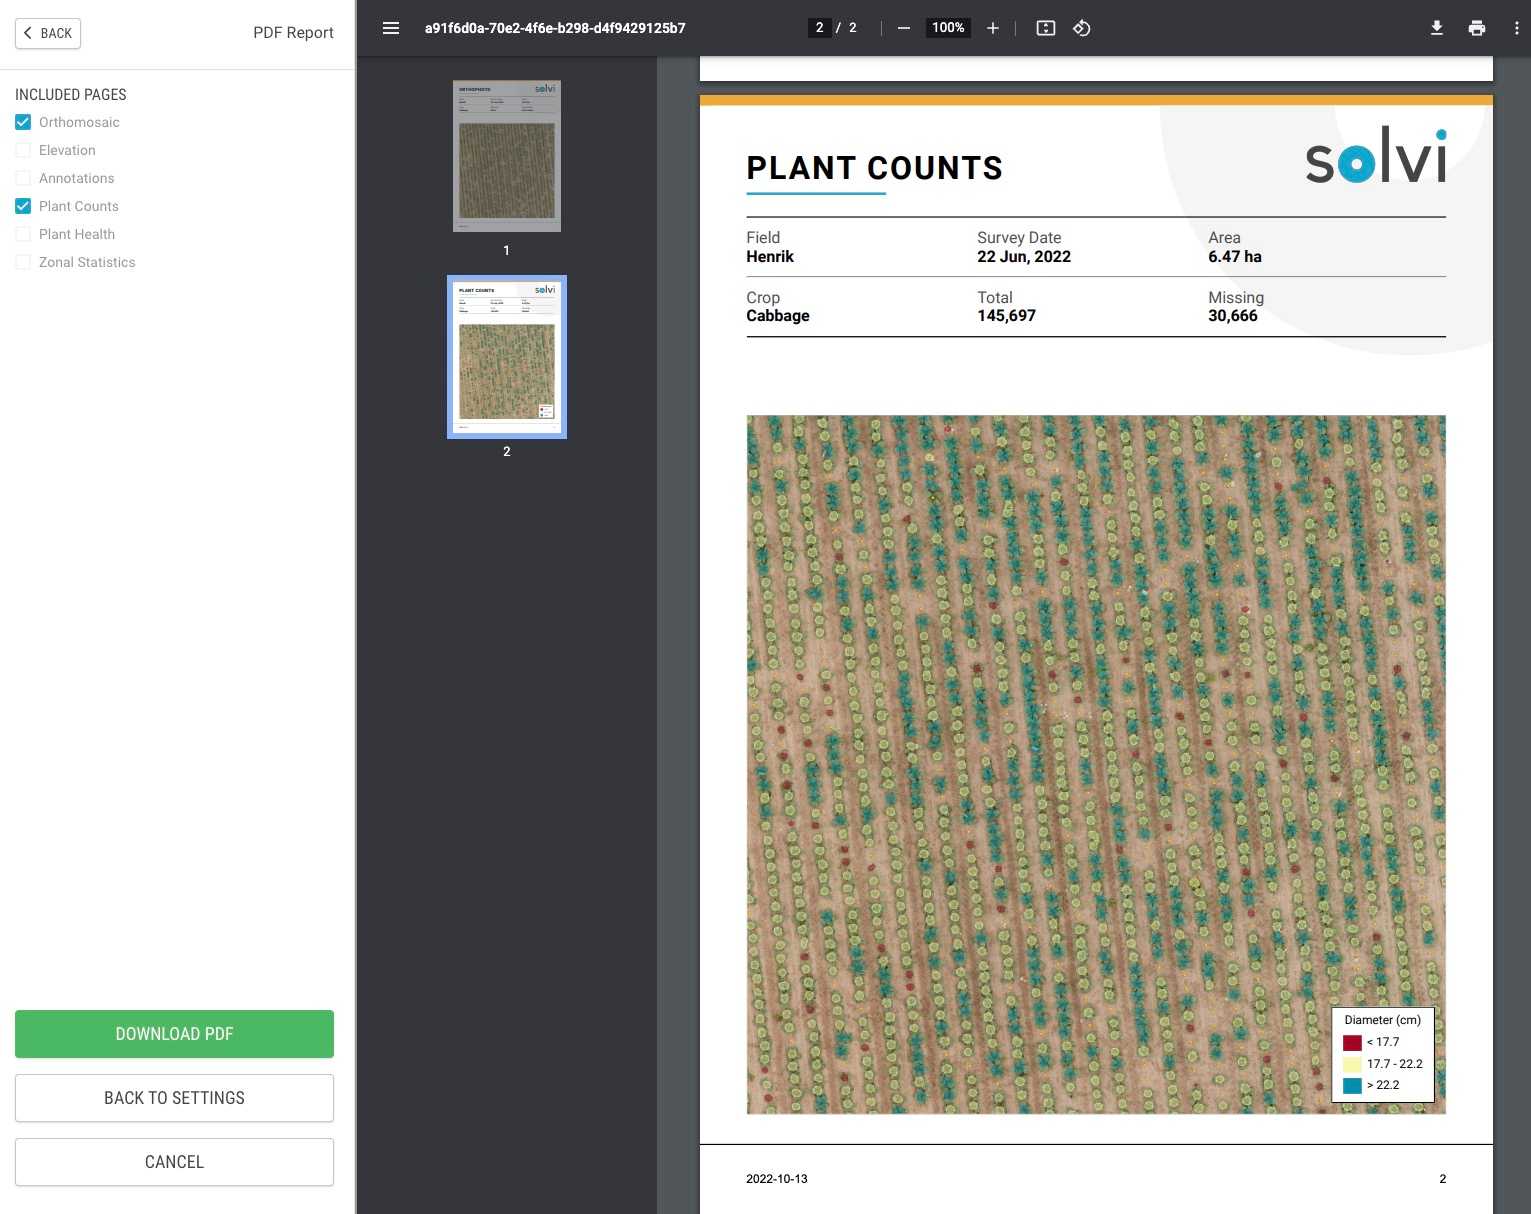Download the PDF from the viewer toolbar
This screenshot has width=1531, height=1214.
1436,28
